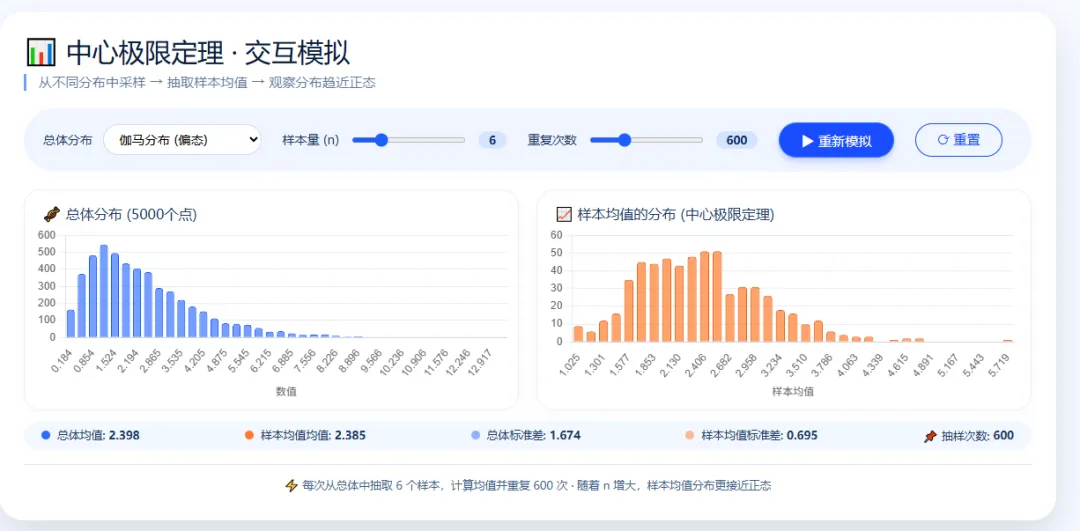Click the play icon in 重新模拟 button
The image size is (1080, 531).
coord(807,141)
